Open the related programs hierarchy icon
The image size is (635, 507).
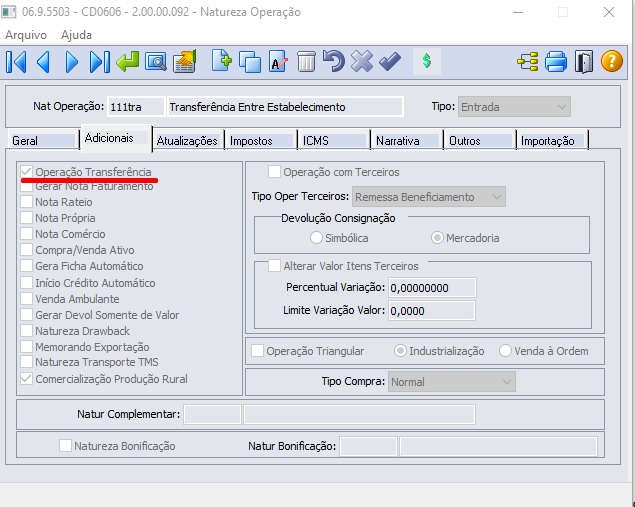pyautogui.click(x=528, y=62)
